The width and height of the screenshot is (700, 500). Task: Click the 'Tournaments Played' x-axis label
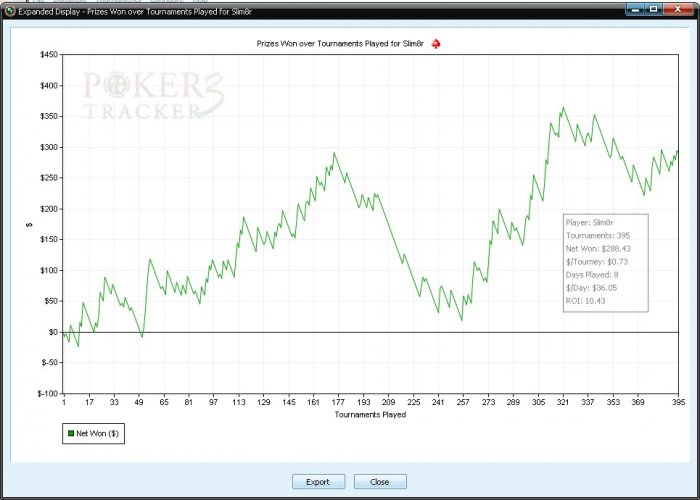pyautogui.click(x=371, y=415)
